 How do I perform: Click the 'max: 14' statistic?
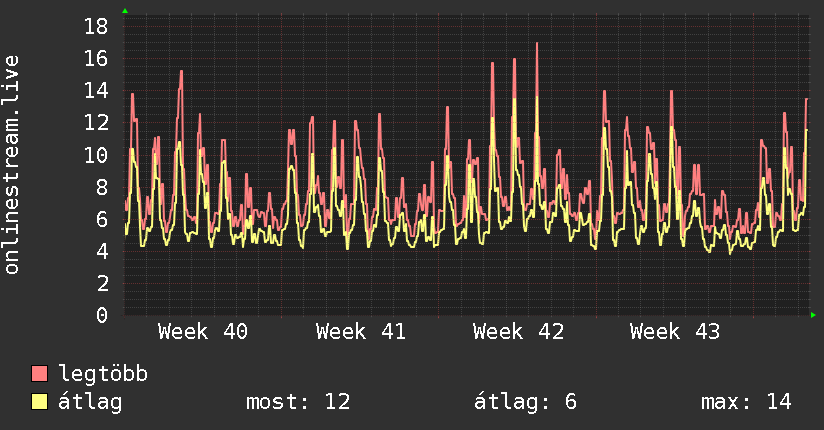[x=746, y=402]
